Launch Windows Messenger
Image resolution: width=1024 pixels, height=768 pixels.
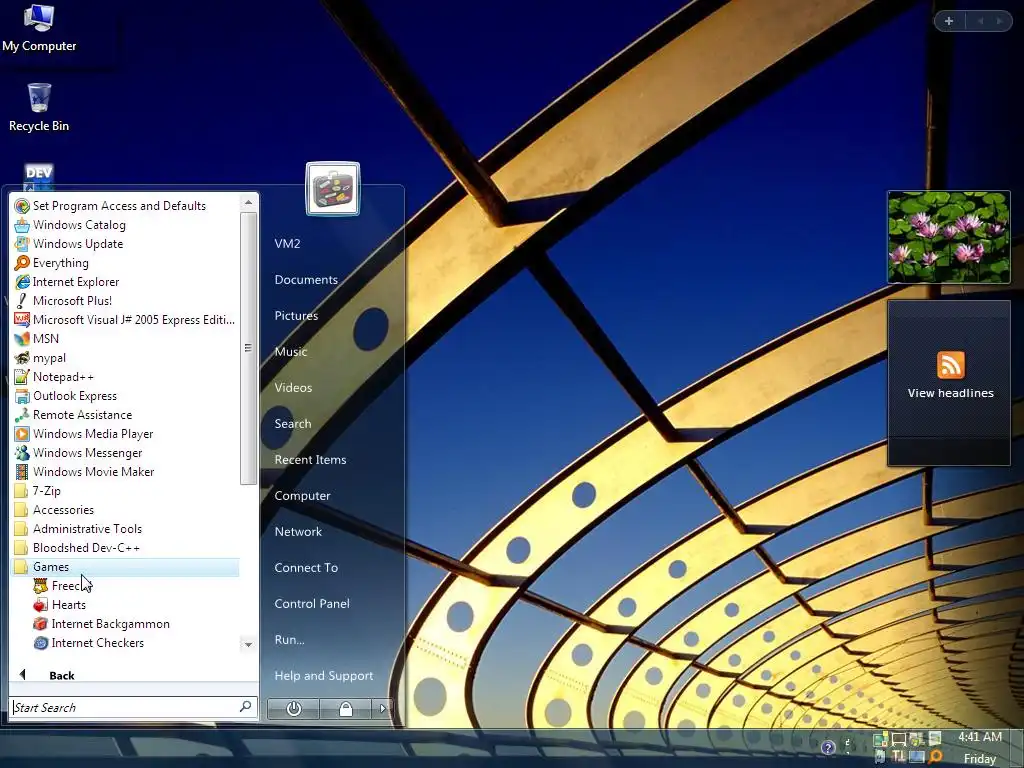(125, 453)
